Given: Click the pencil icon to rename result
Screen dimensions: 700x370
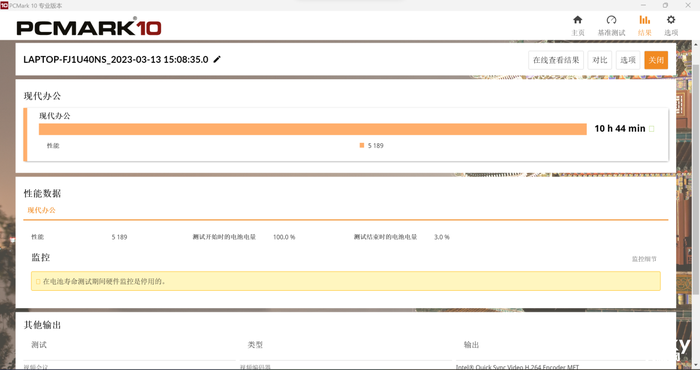Looking at the screenshot, I should pos(217,59).
